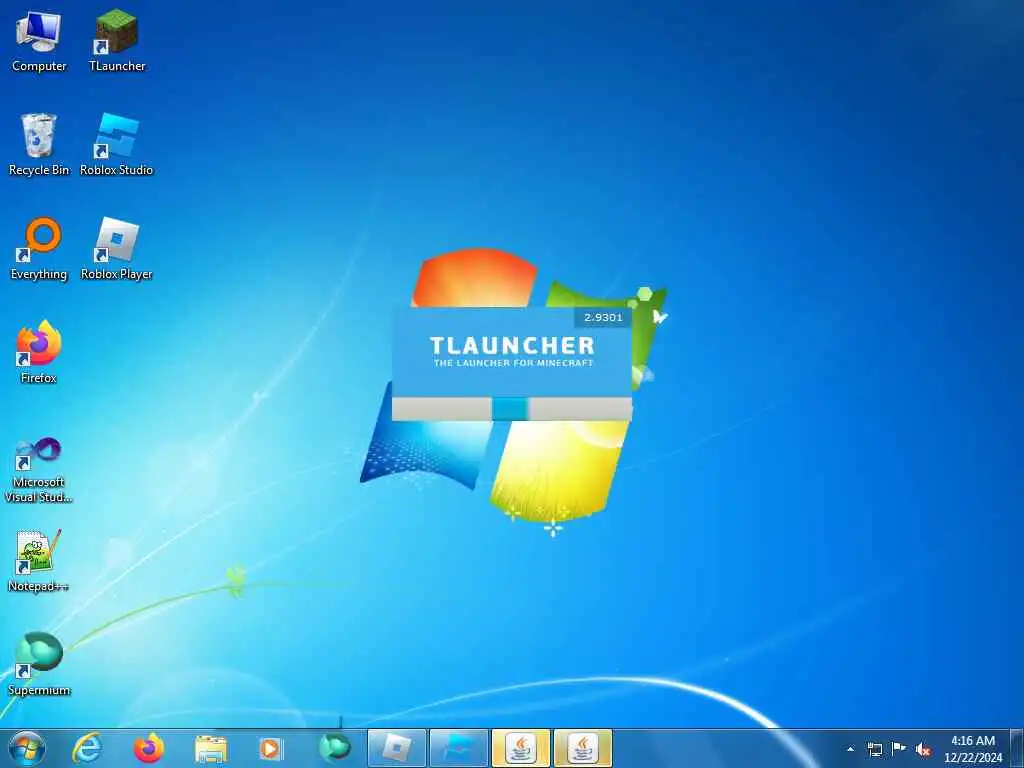Screen dimensions: 1024x768
Task: Select the Recycle Bin icon
Action: pos(39,145)
